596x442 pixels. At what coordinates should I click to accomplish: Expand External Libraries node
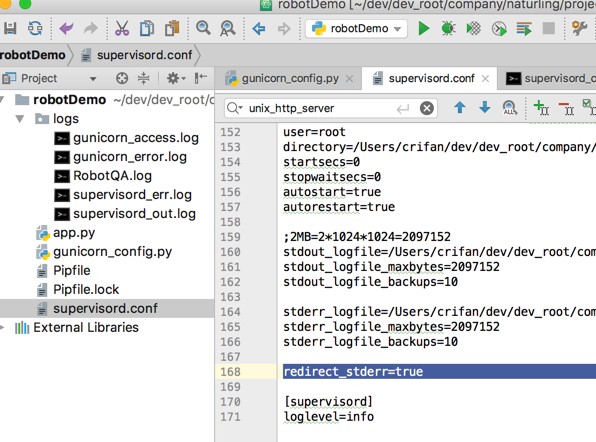coord(3,328)
